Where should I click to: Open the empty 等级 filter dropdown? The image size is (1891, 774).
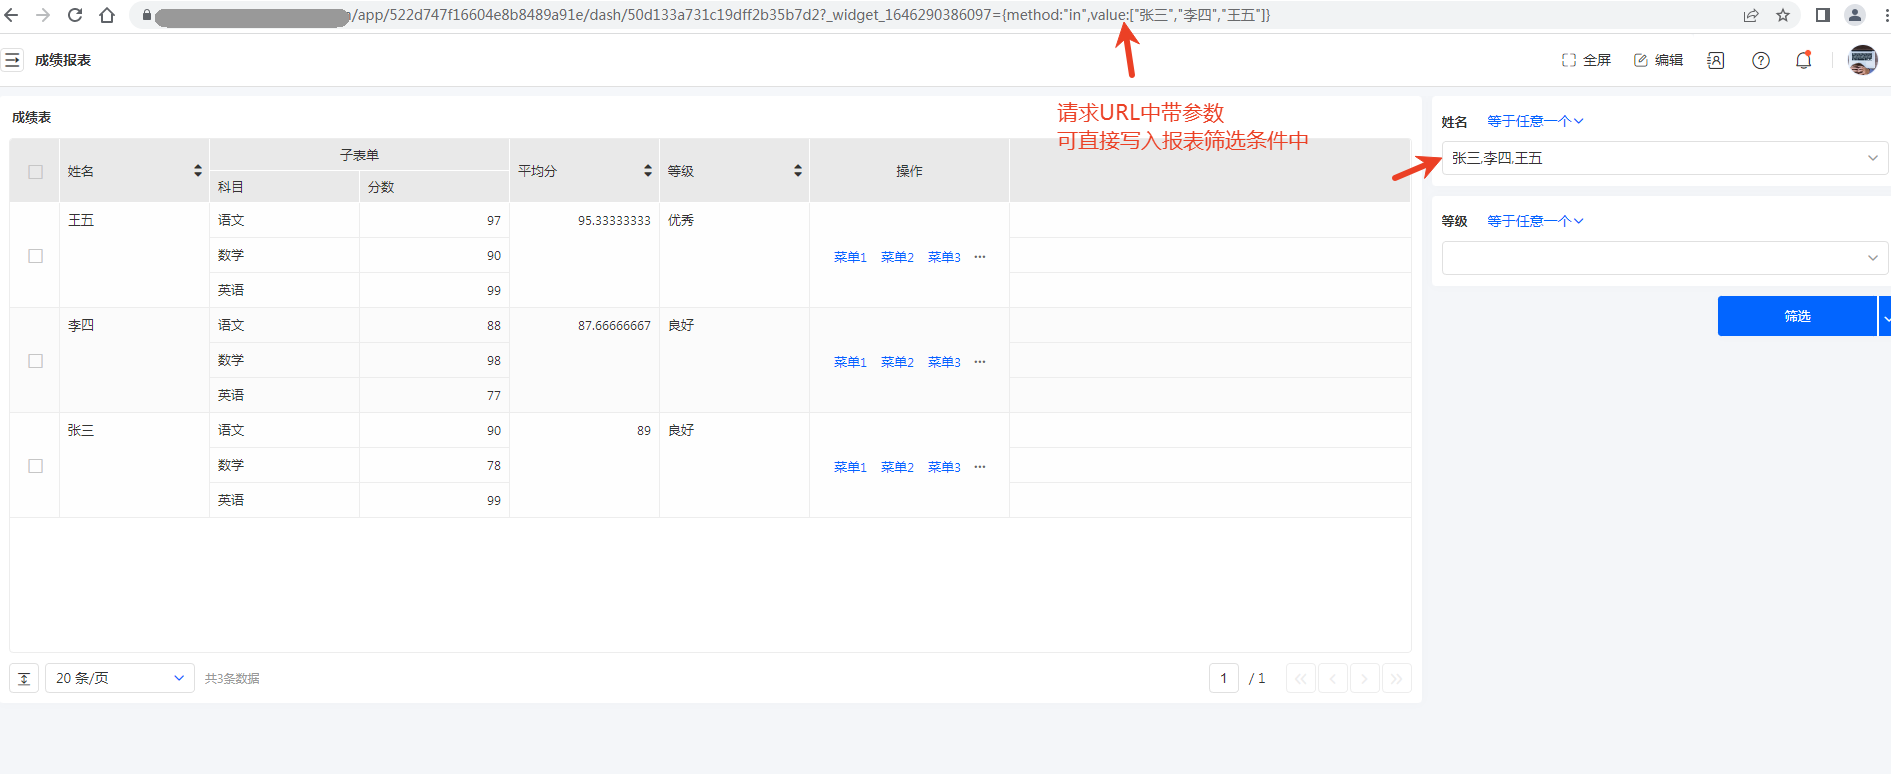click(x=1664, y=258)
